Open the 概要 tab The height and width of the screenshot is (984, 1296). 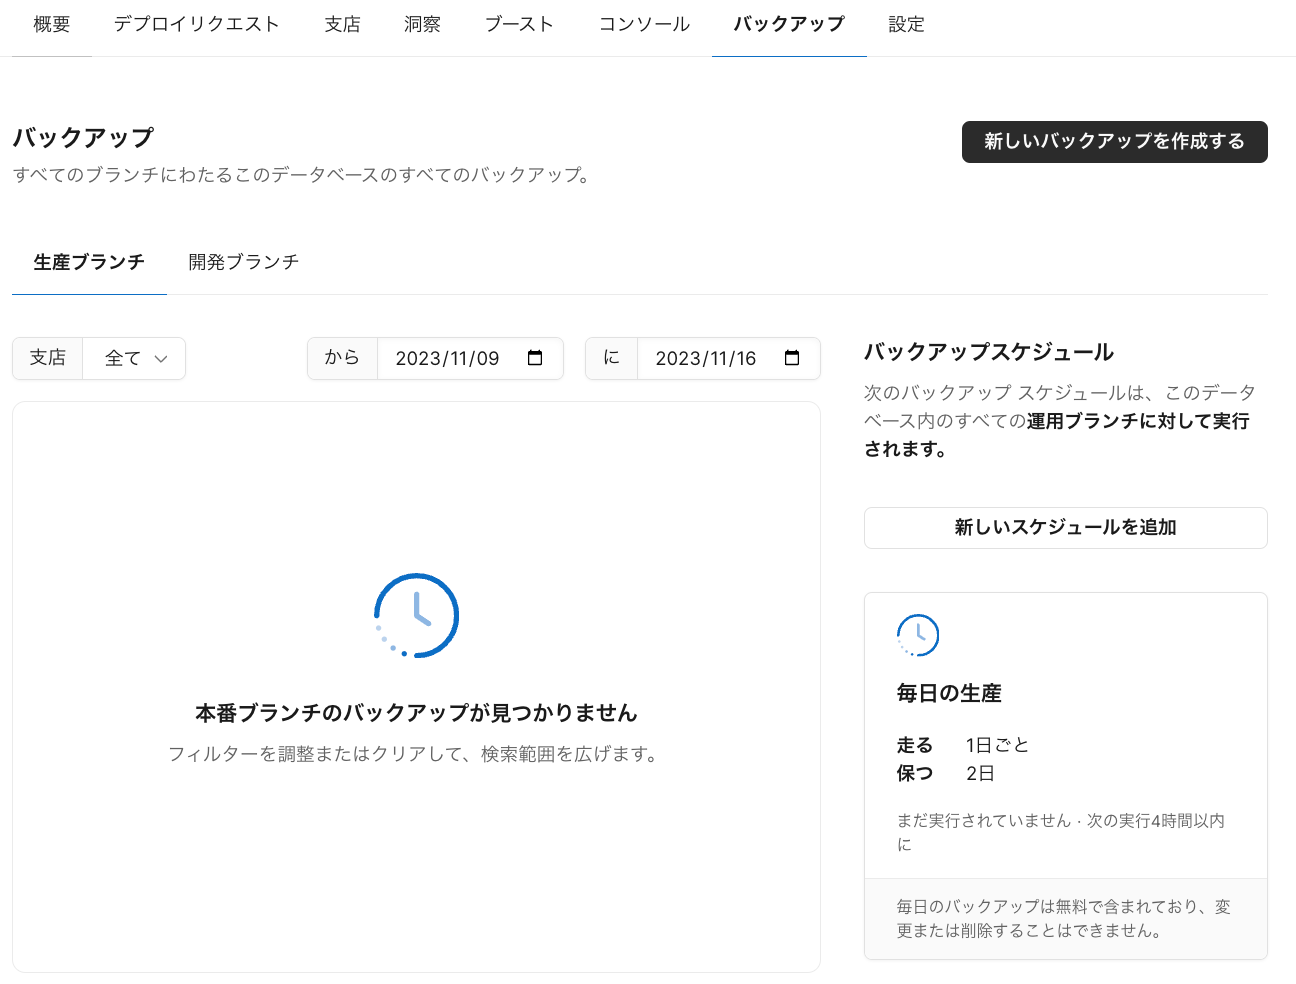point(52,24)
